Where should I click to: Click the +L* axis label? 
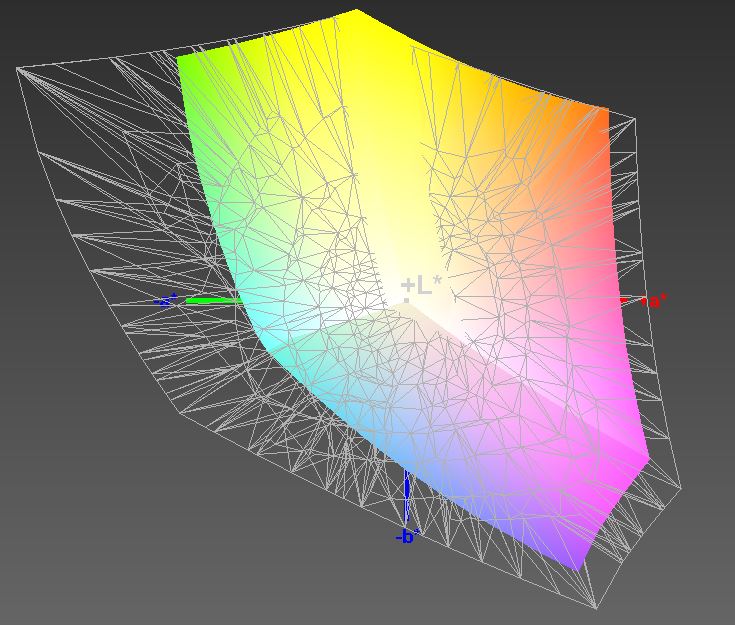tap(421, 286)
